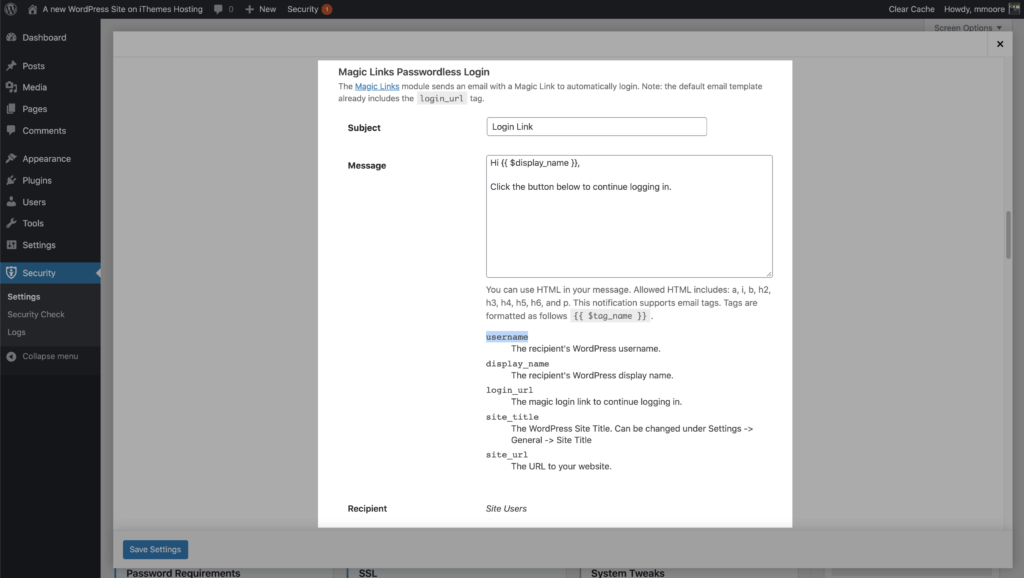Click the Media icon in sidebar
This screenshot has height=578, width=1024.
click(x=11, y=87)
